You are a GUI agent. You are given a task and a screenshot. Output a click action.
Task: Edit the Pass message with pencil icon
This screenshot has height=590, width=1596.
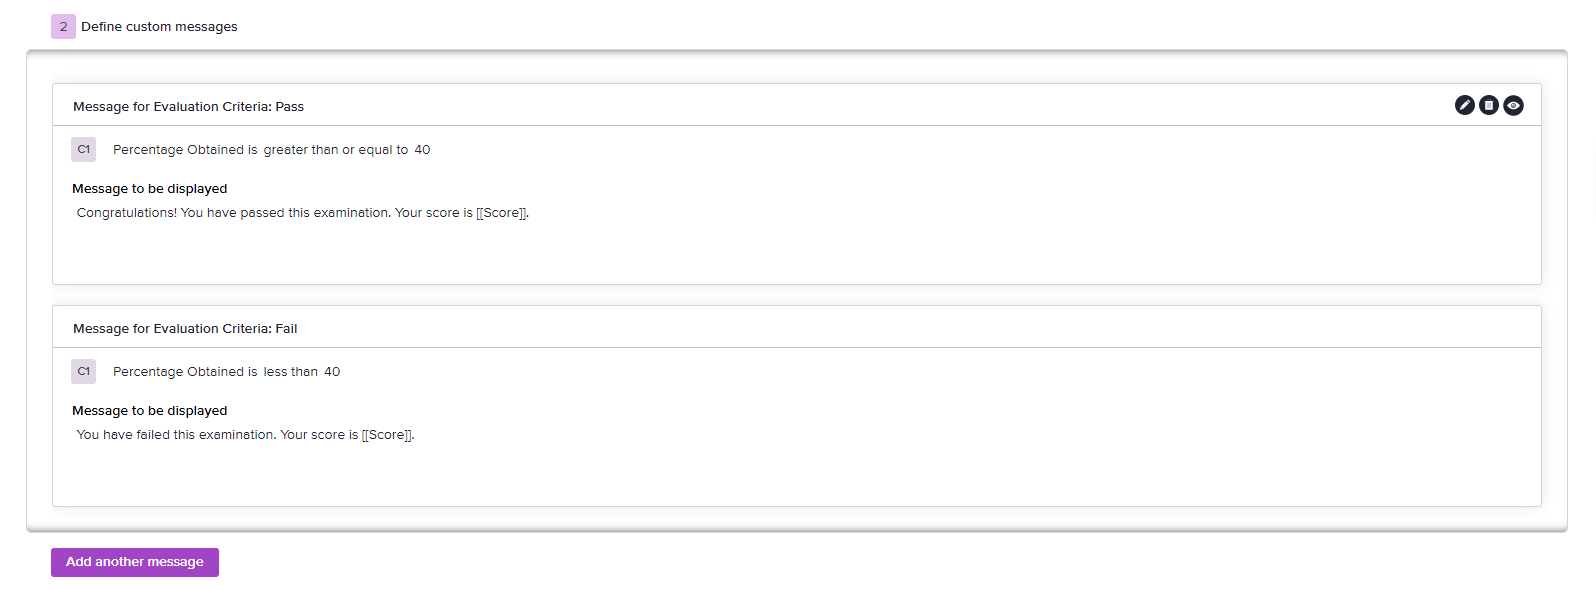pyautogui.click(x=1464, y=105)
